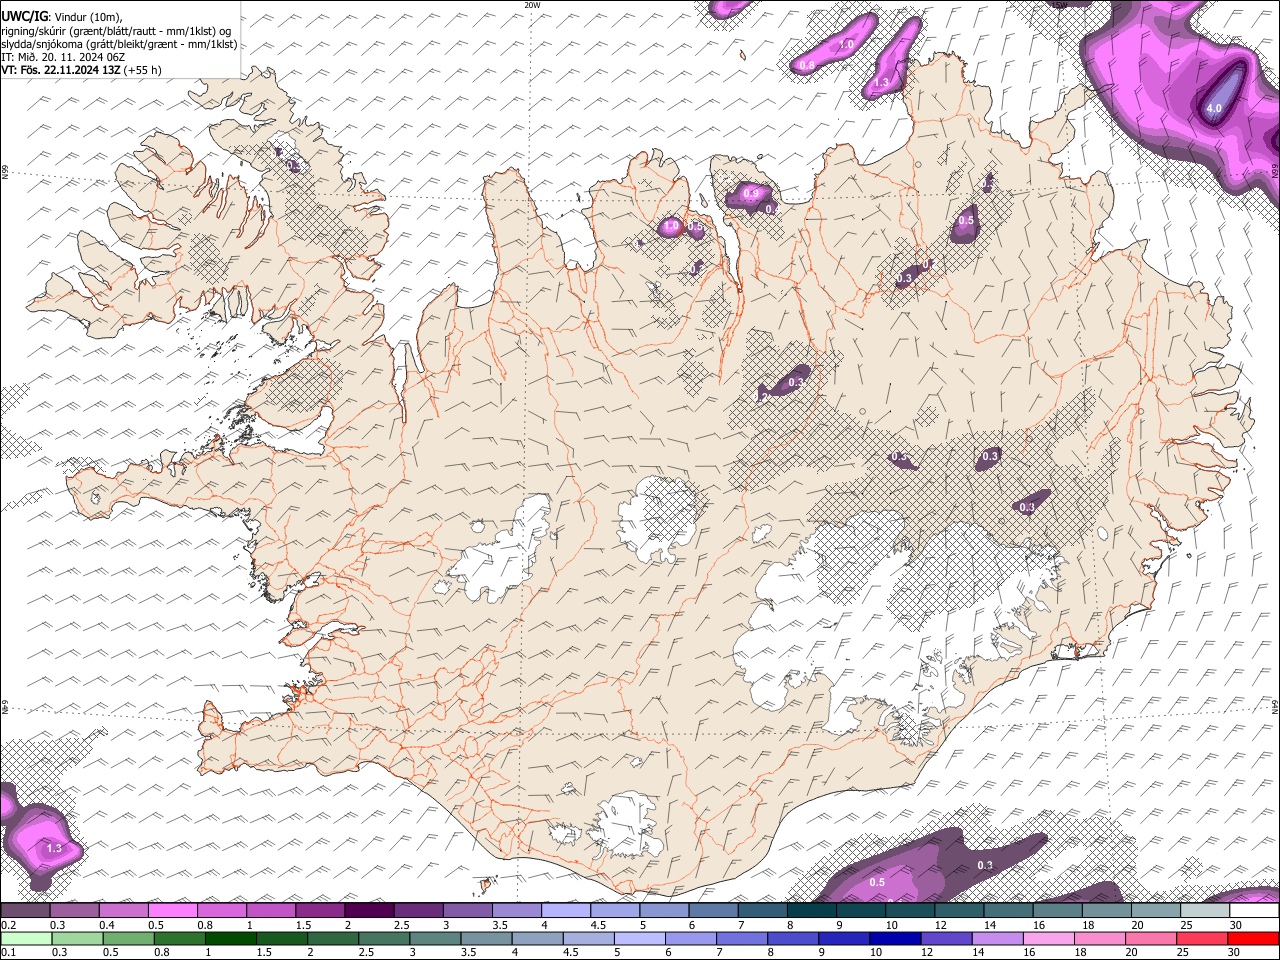Click the "20W" longitude label at top
1280x960 pixels.
coord(532,5)
